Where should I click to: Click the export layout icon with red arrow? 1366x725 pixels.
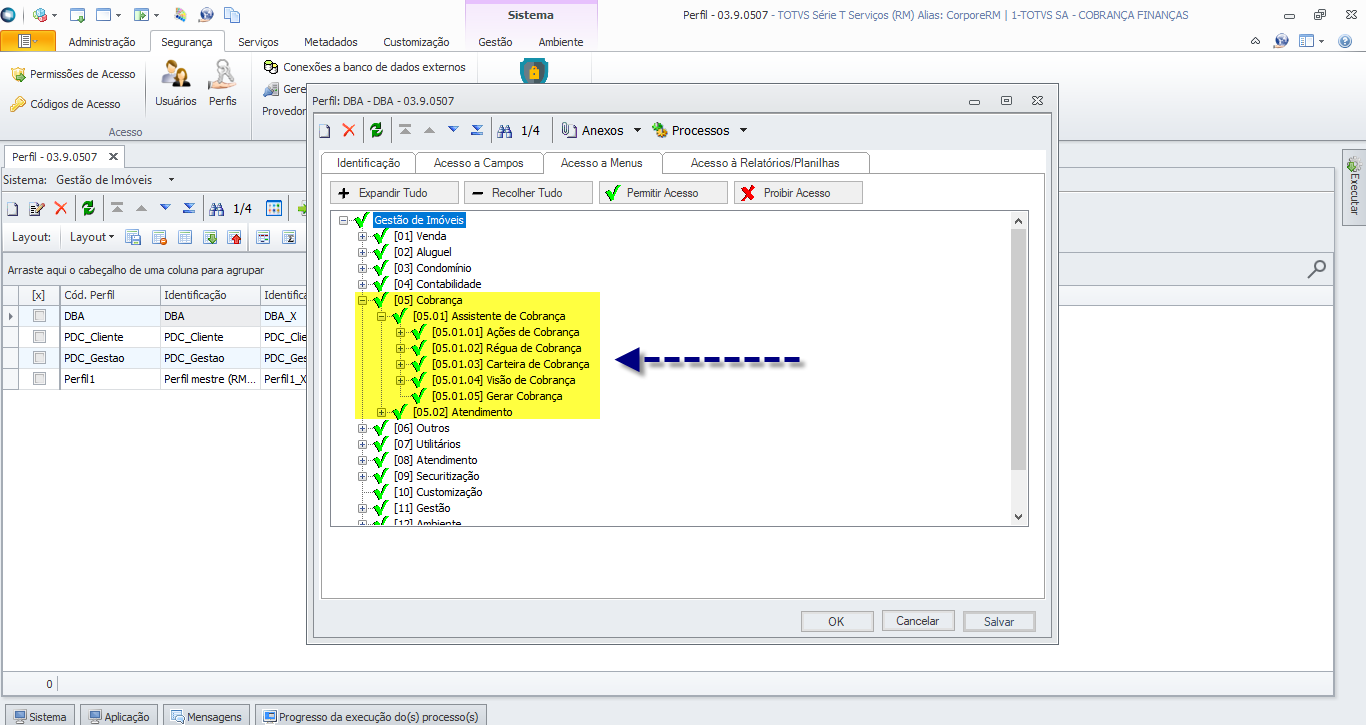235,237
